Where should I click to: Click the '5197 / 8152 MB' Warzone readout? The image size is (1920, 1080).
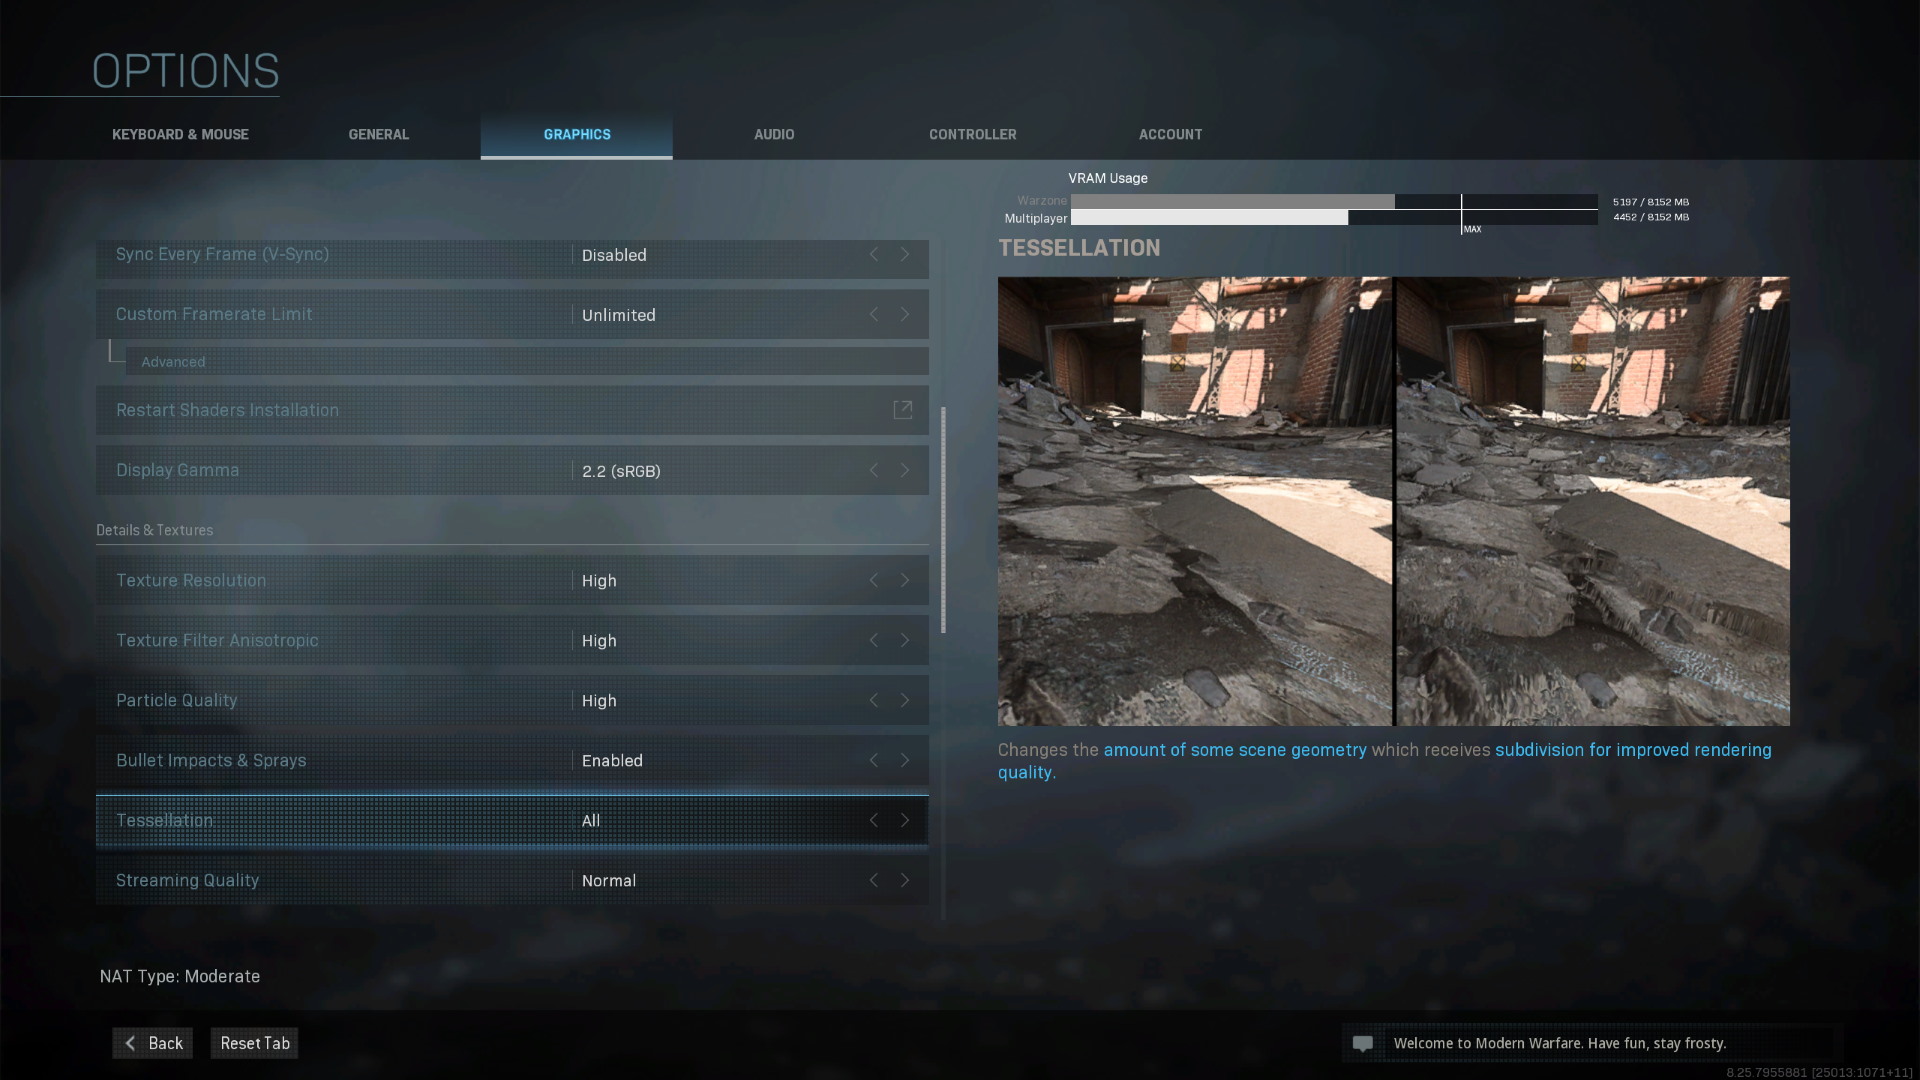1651,202
